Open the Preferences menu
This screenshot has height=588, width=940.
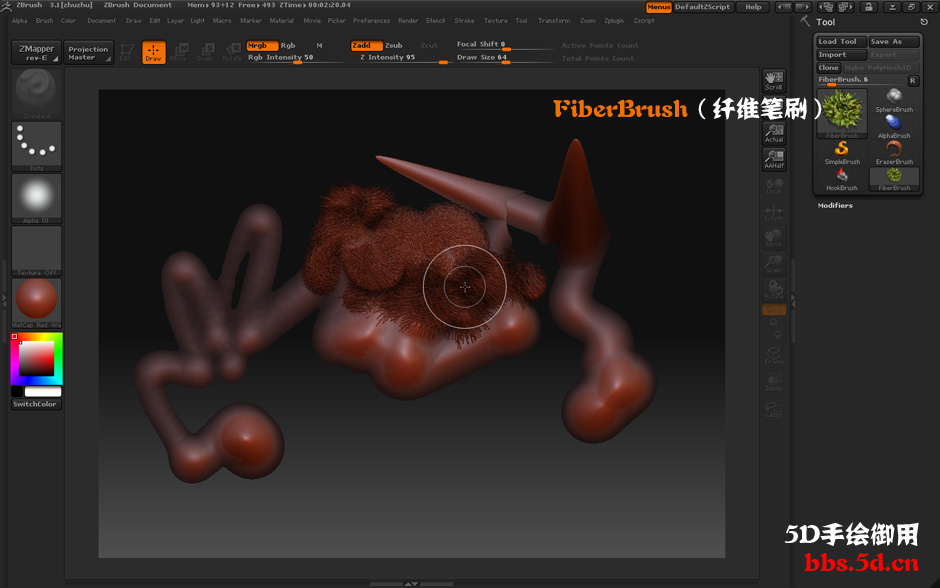tap(371, 20)
